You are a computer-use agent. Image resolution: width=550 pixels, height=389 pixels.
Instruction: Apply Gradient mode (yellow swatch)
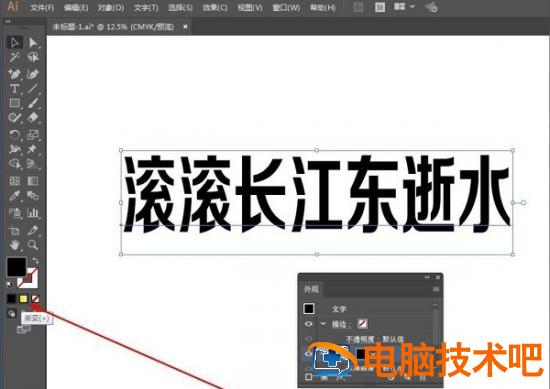pyautogui.click(x=23, y=299)
